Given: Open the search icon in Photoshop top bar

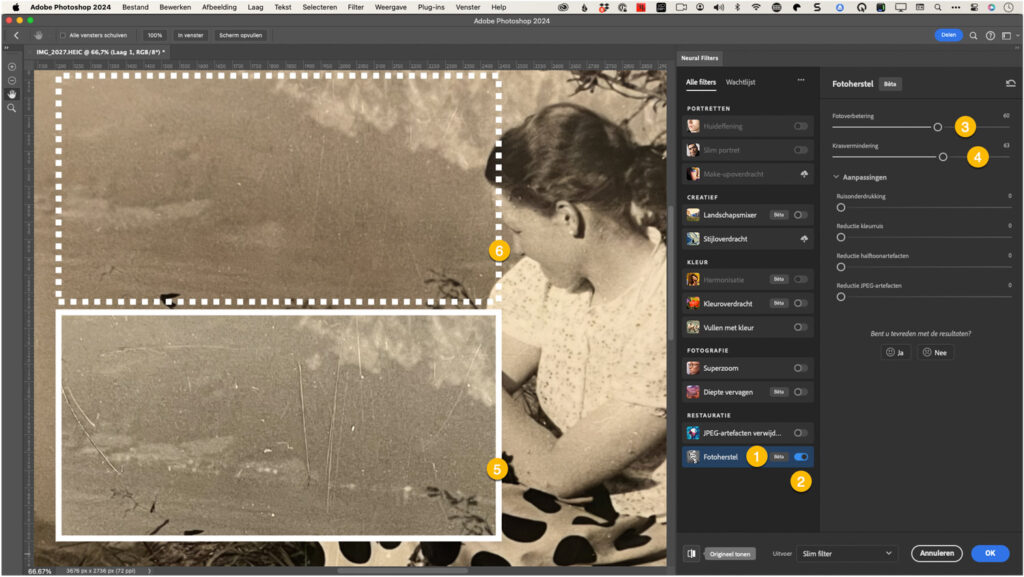Looking at the screenshot, I should (x=973, y=35).
